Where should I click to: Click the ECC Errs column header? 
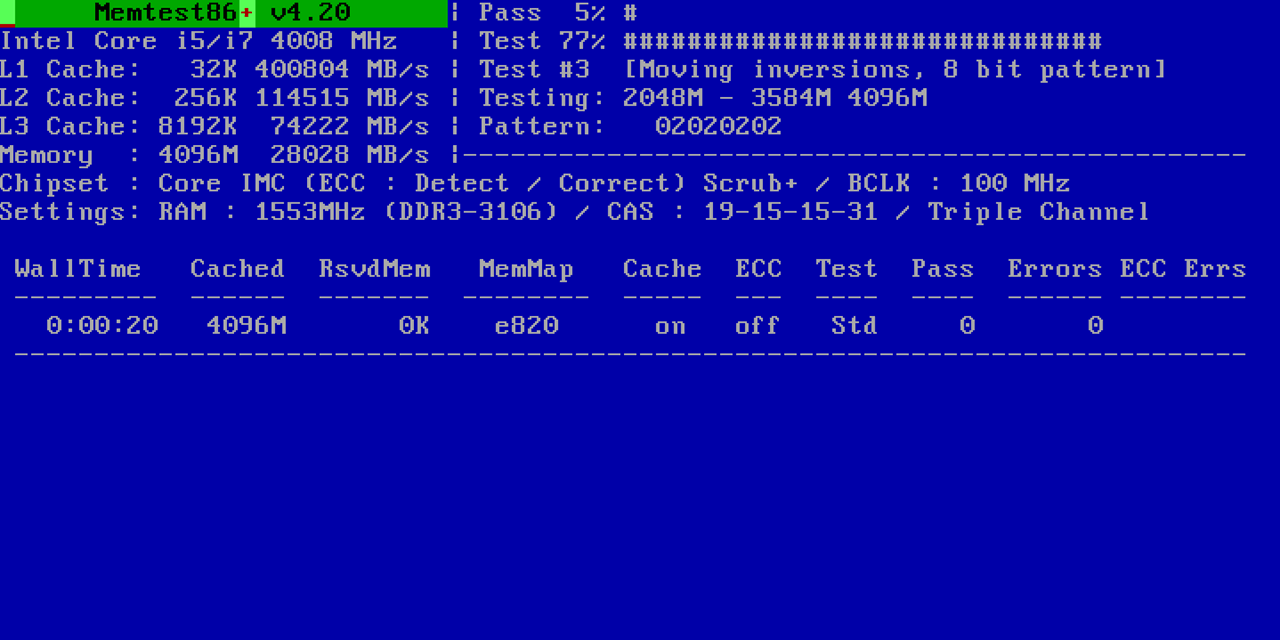coord(1183,269)
